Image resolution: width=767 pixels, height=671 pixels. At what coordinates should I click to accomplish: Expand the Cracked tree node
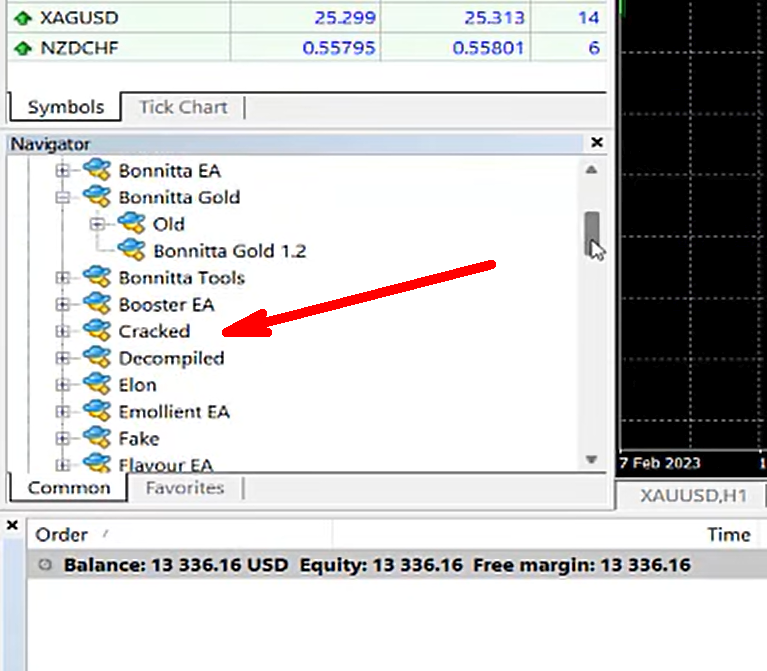point(63,332)
